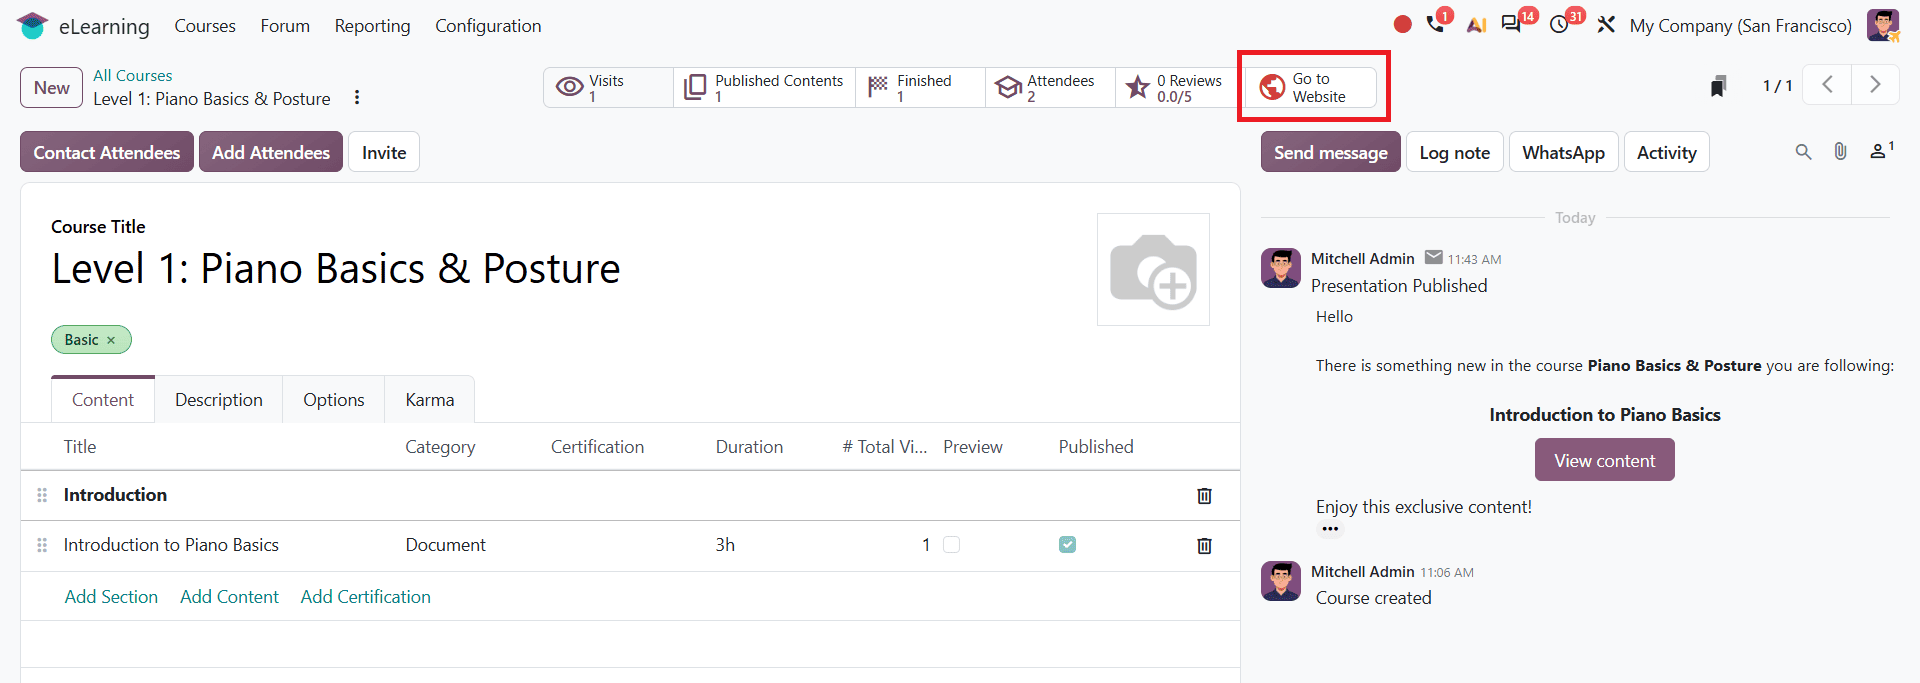The height and width of the screenshot is (683, 1920).
Task: Click the Invite button
Action: coord(384,152)
